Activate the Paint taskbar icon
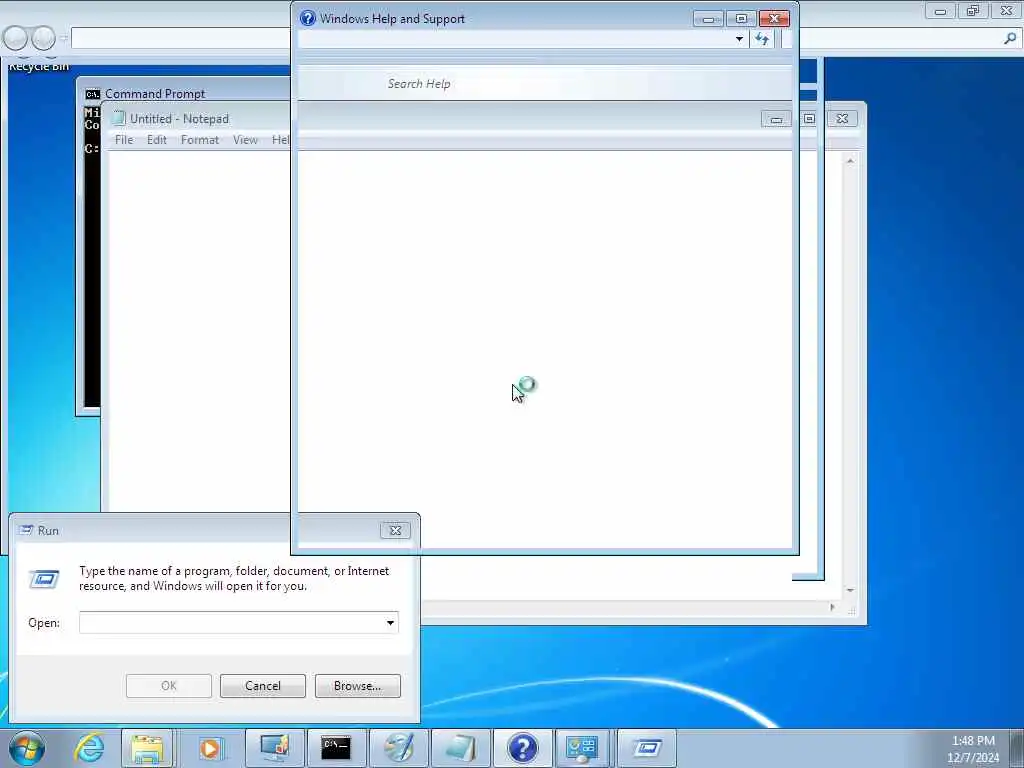 398,748
